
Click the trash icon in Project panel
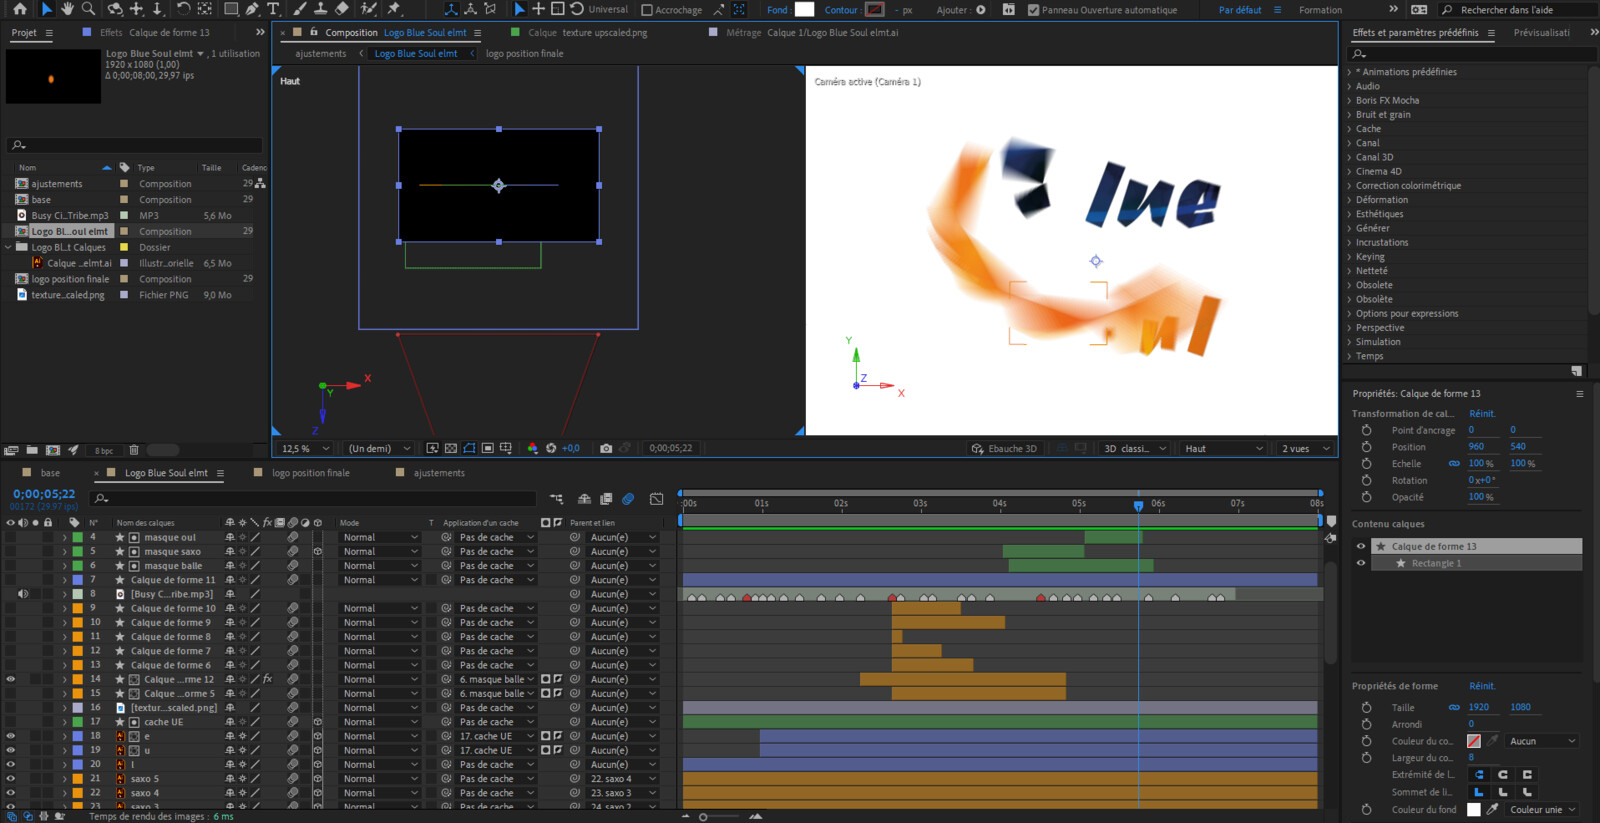coord(134,450)
